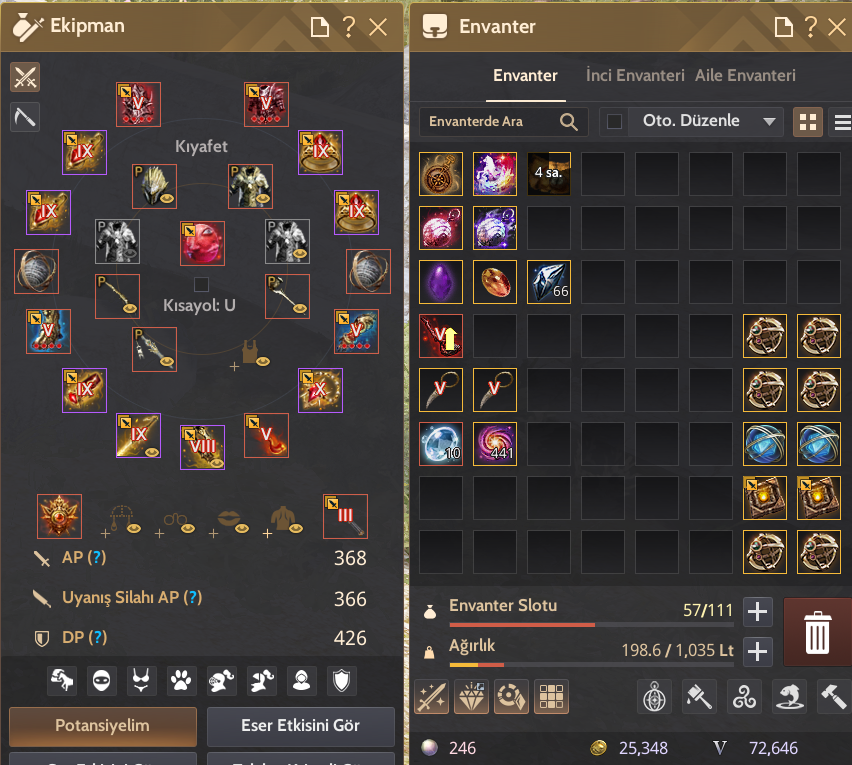The height and width of the screenshot is (765, 852).
Task: Click the trash can delete item icon
Action: point(817,632)
